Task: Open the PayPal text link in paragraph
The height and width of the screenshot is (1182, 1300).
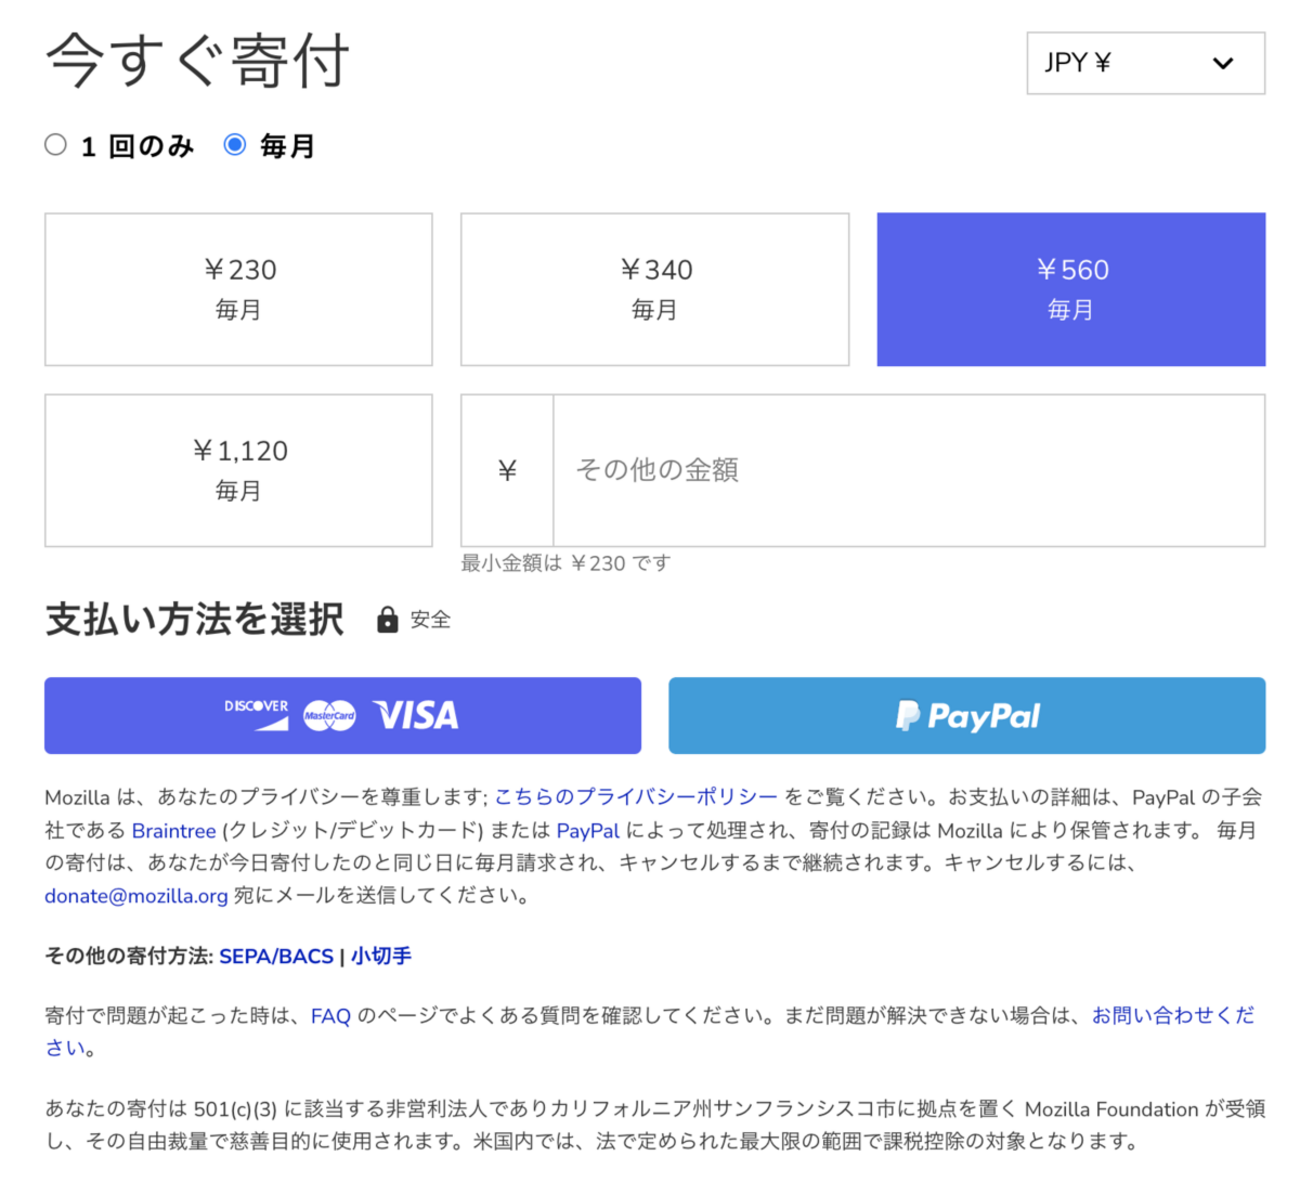Action: (588, 831)
